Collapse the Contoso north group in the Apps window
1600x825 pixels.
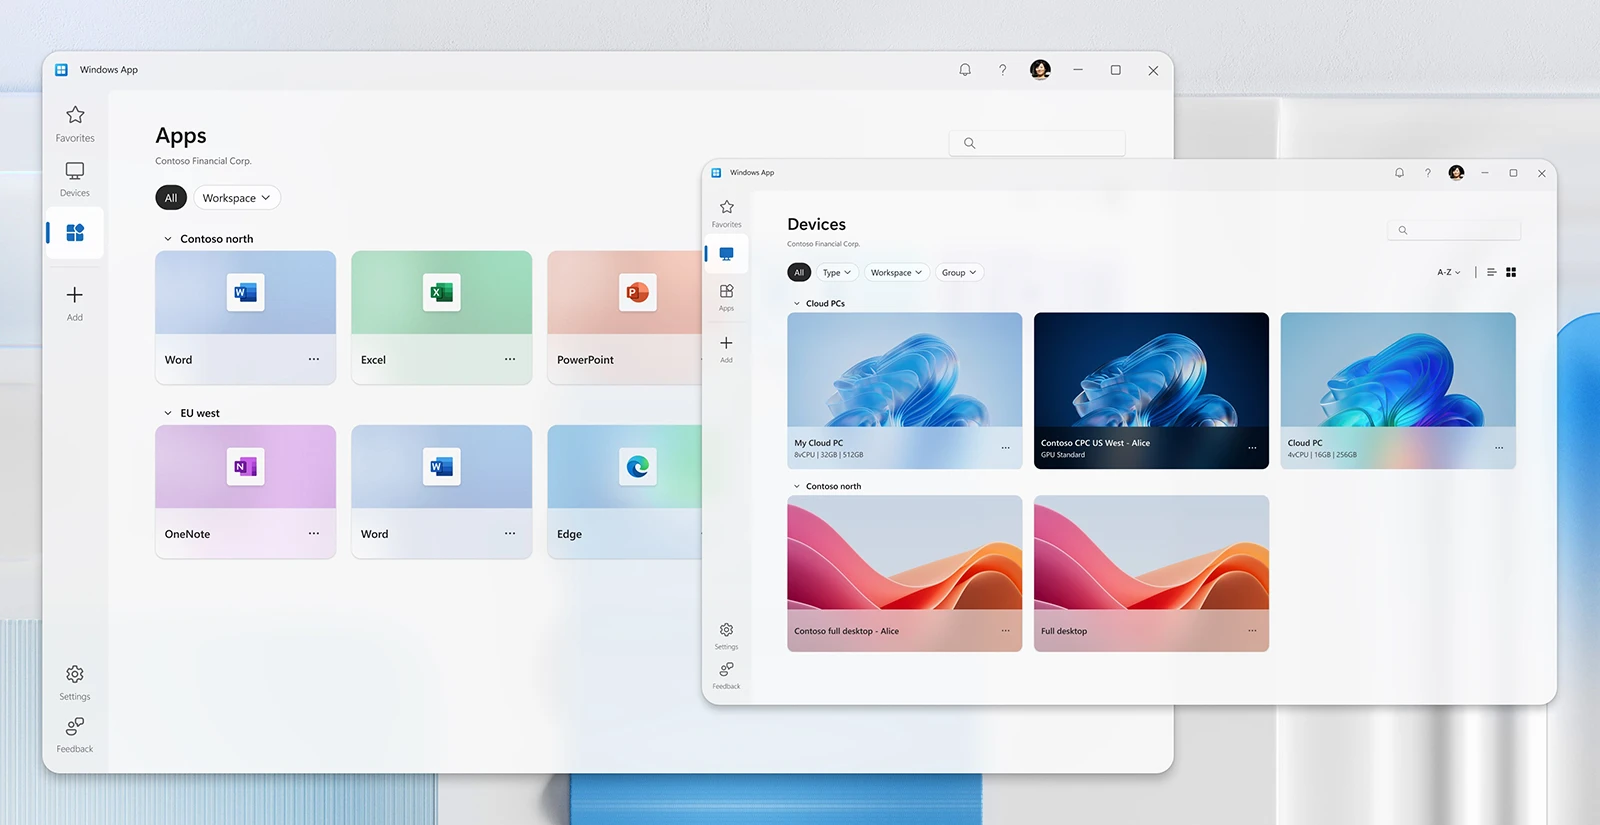click(x=168, y=239)
